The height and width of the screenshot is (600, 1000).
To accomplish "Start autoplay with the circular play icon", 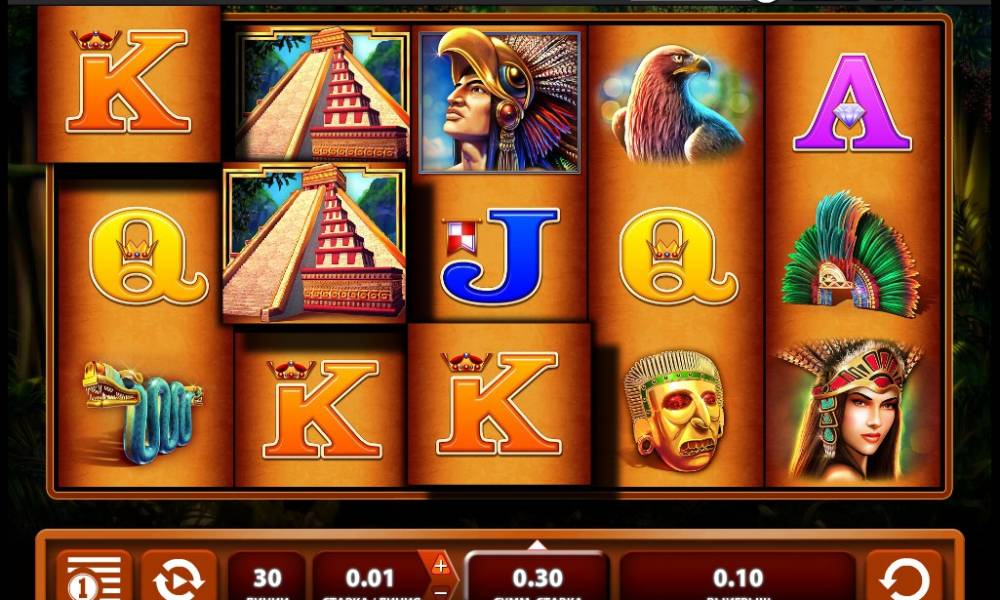I will coord(179,576).
